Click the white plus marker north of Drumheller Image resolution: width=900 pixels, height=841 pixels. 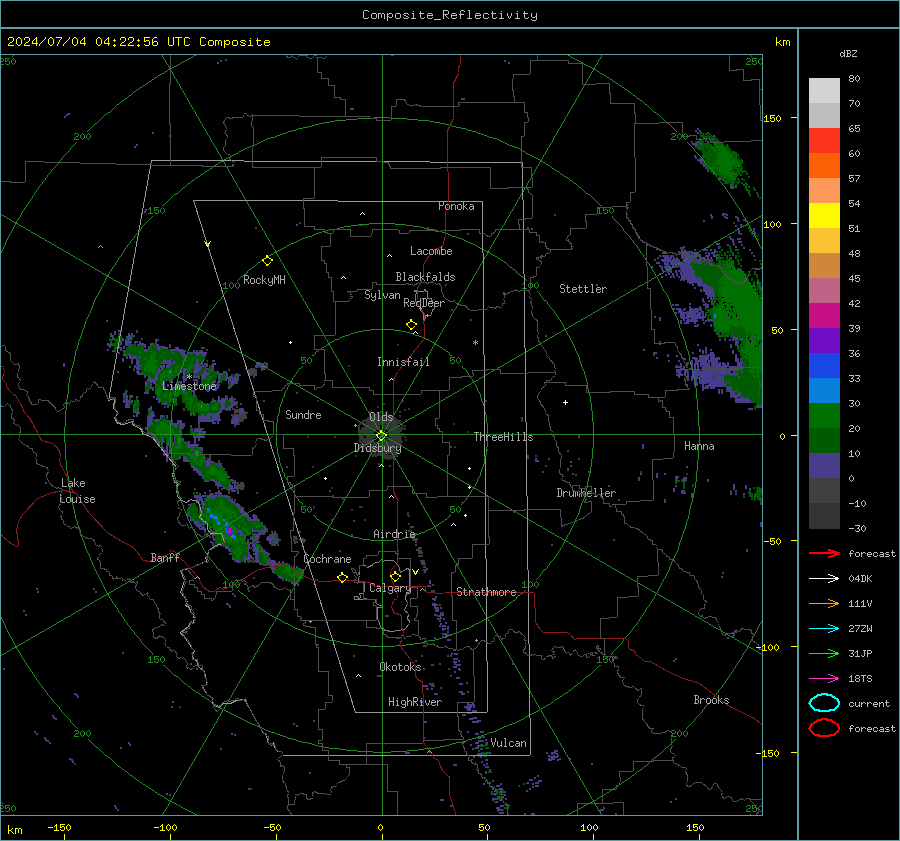565,402
